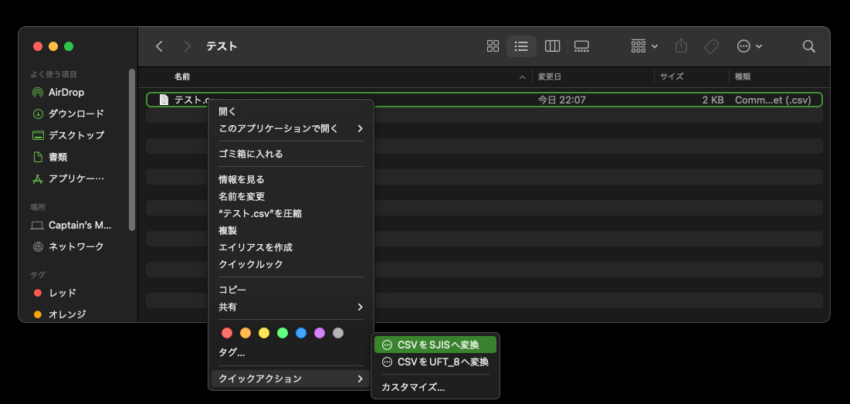This screenshot has height=404, width=850.
Task: Select CSVをSJISへ変換 quick action
Action: click(435, 344)
